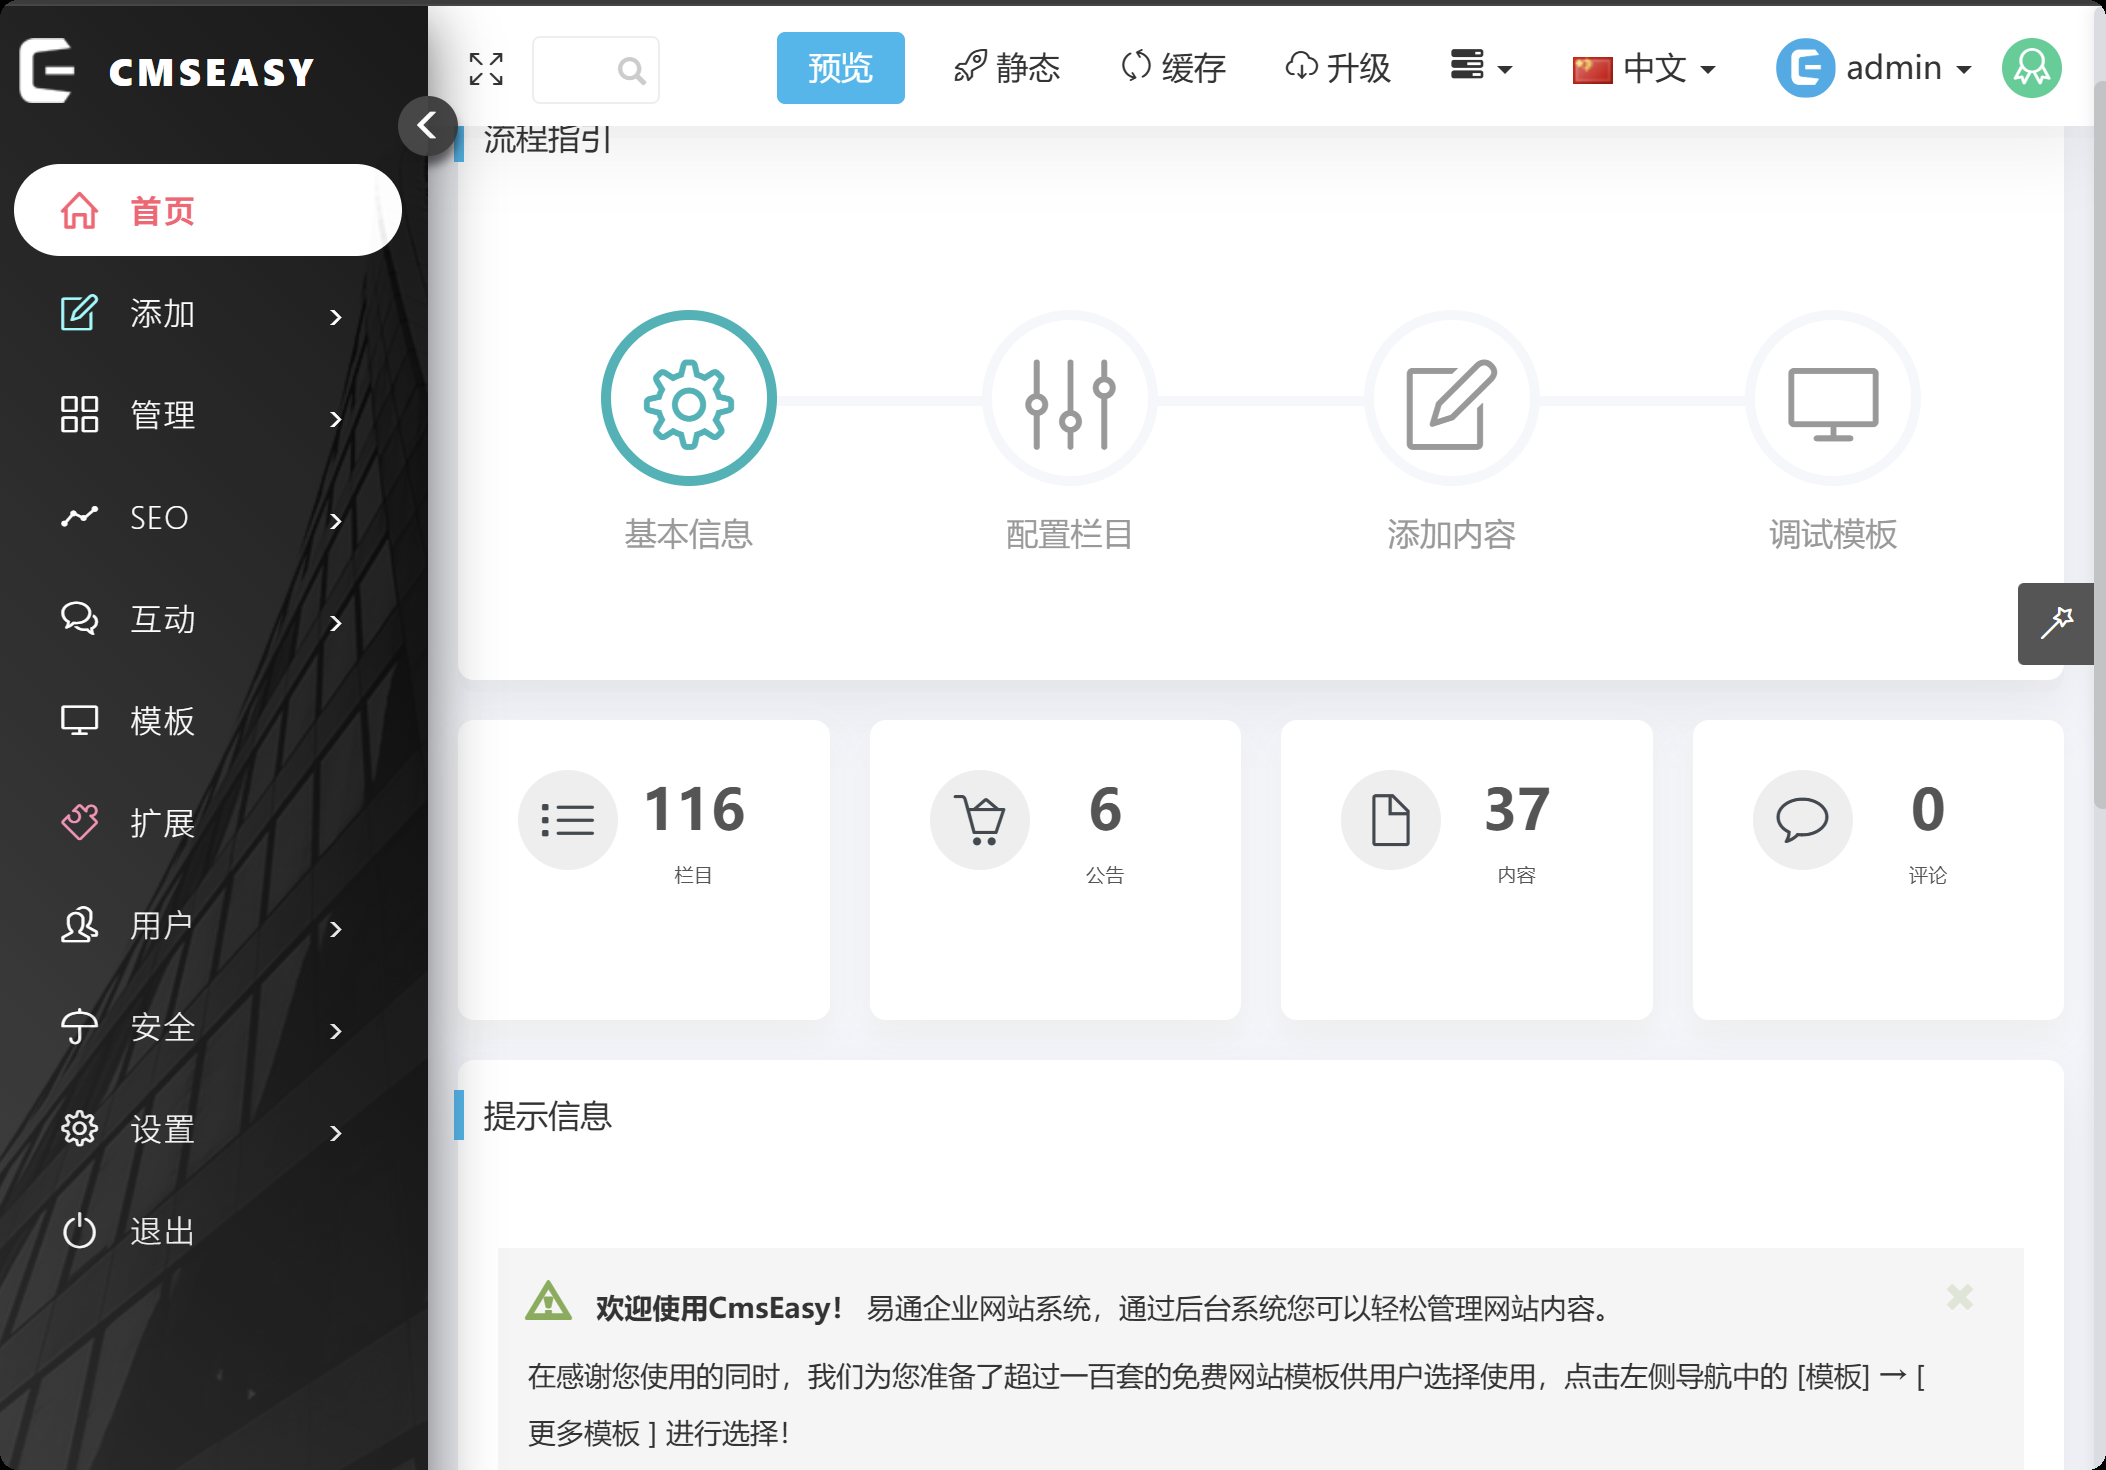The height and width of the screenshot is (1470, 2106).
Task: Click the basic info gear step icon
Action: point(688,399)
